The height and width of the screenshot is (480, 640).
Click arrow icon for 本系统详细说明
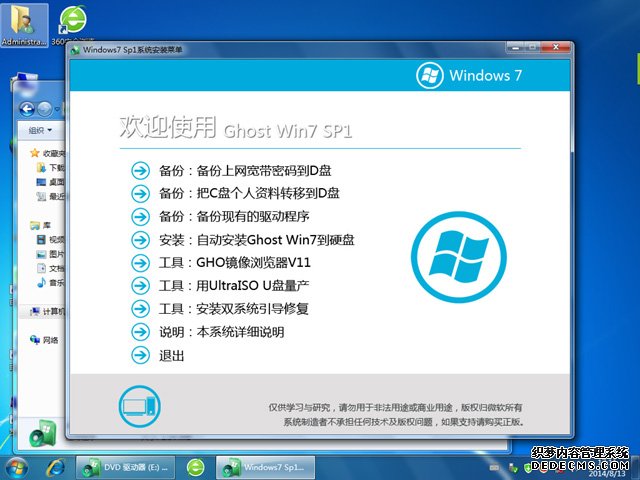(x=140, y=332)
